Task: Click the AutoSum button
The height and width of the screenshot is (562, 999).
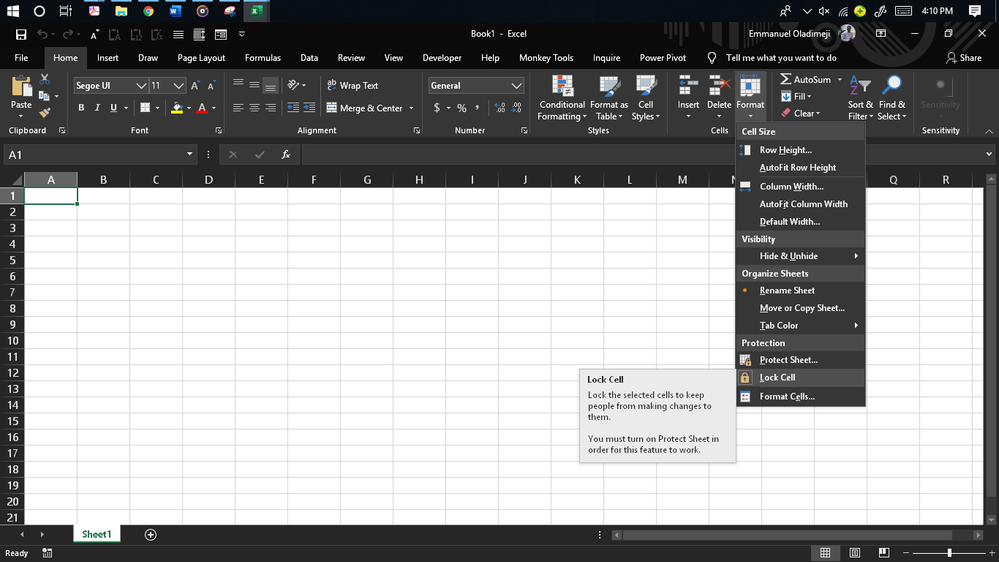Action: click(806, 80)
